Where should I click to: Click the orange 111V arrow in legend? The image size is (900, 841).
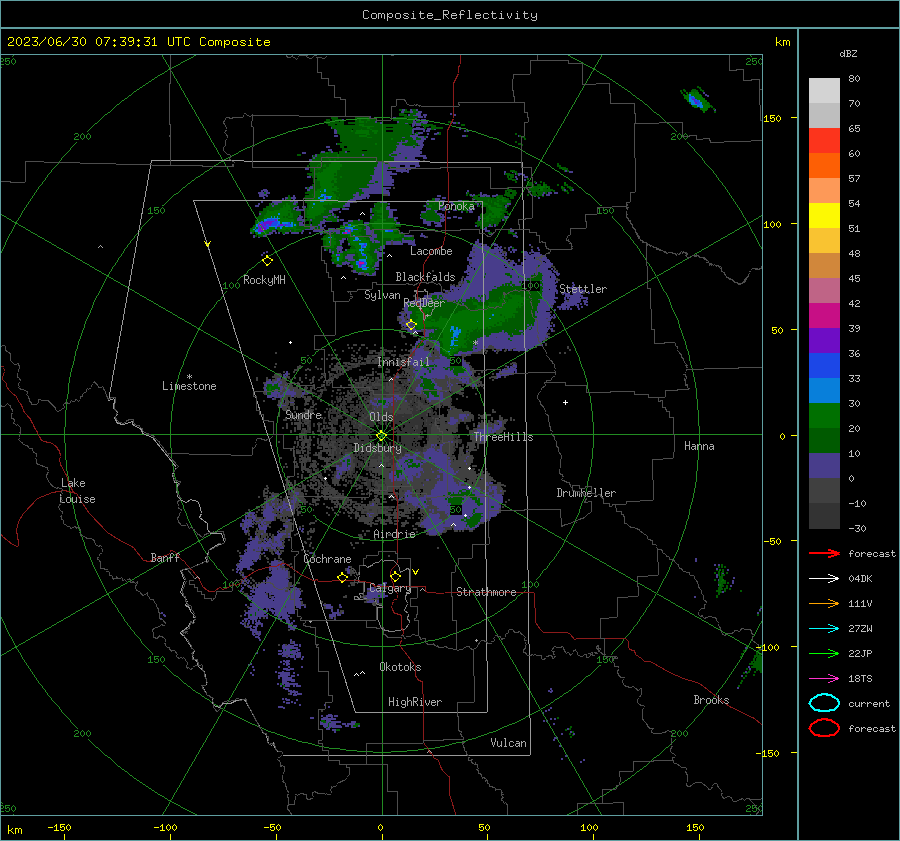tap(824, 603)
